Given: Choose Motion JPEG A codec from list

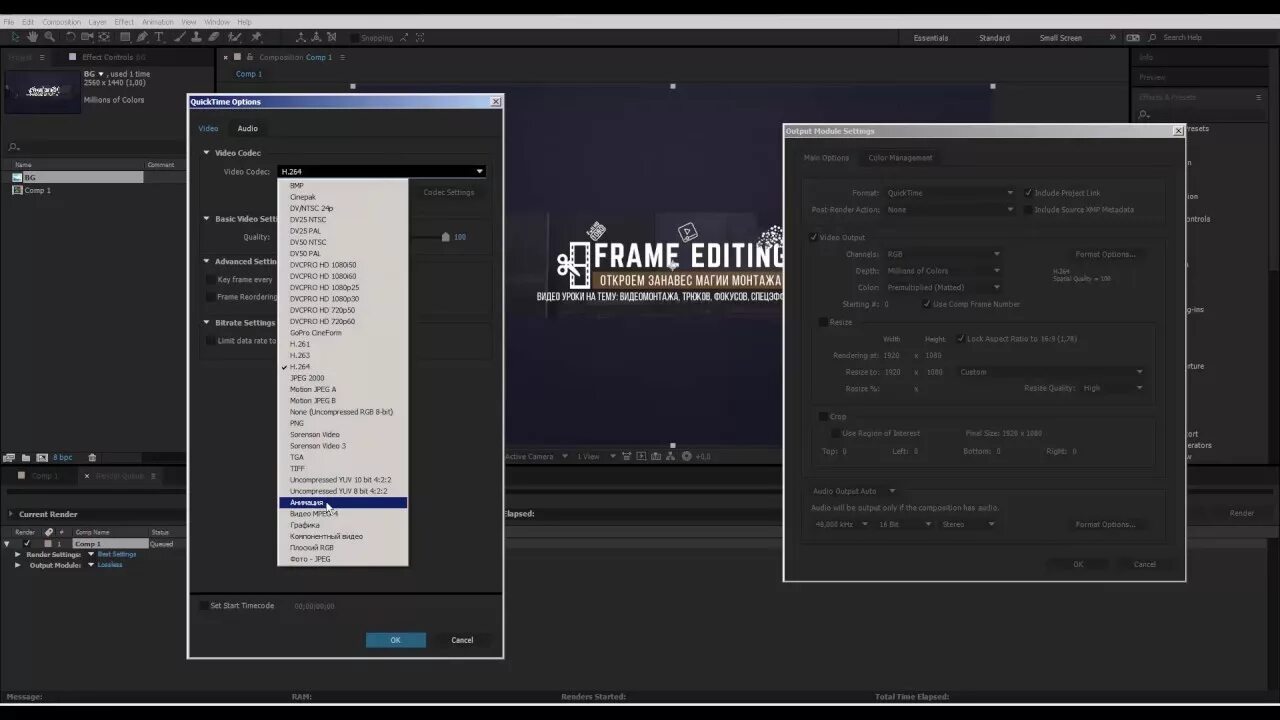Looking at the screenshot, I should click(343, 389).
